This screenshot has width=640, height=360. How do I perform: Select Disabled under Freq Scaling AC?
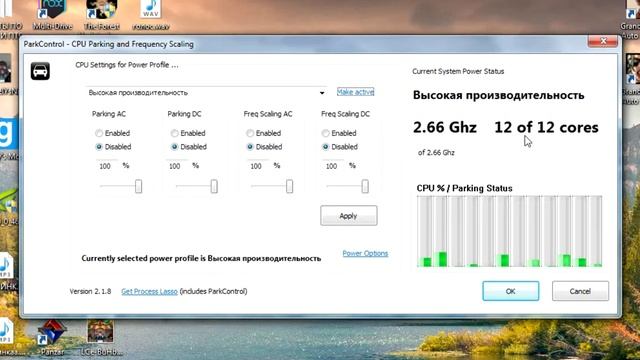[x=250, y=147]
